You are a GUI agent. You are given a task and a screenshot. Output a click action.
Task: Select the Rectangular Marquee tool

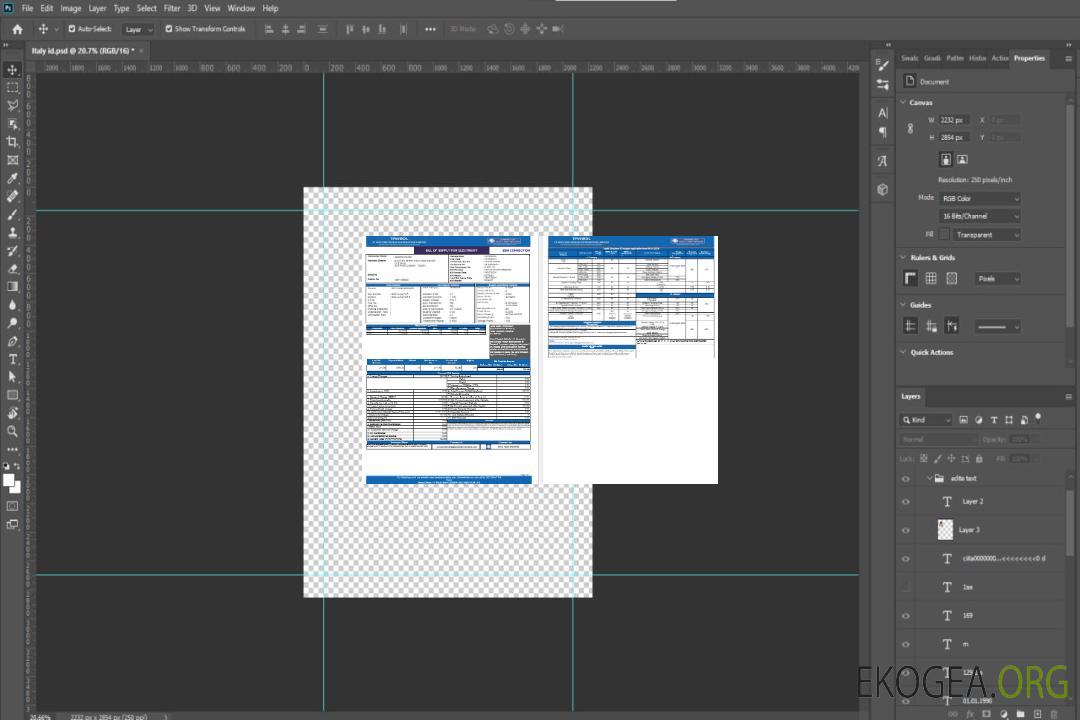click(x=13, y=87)
